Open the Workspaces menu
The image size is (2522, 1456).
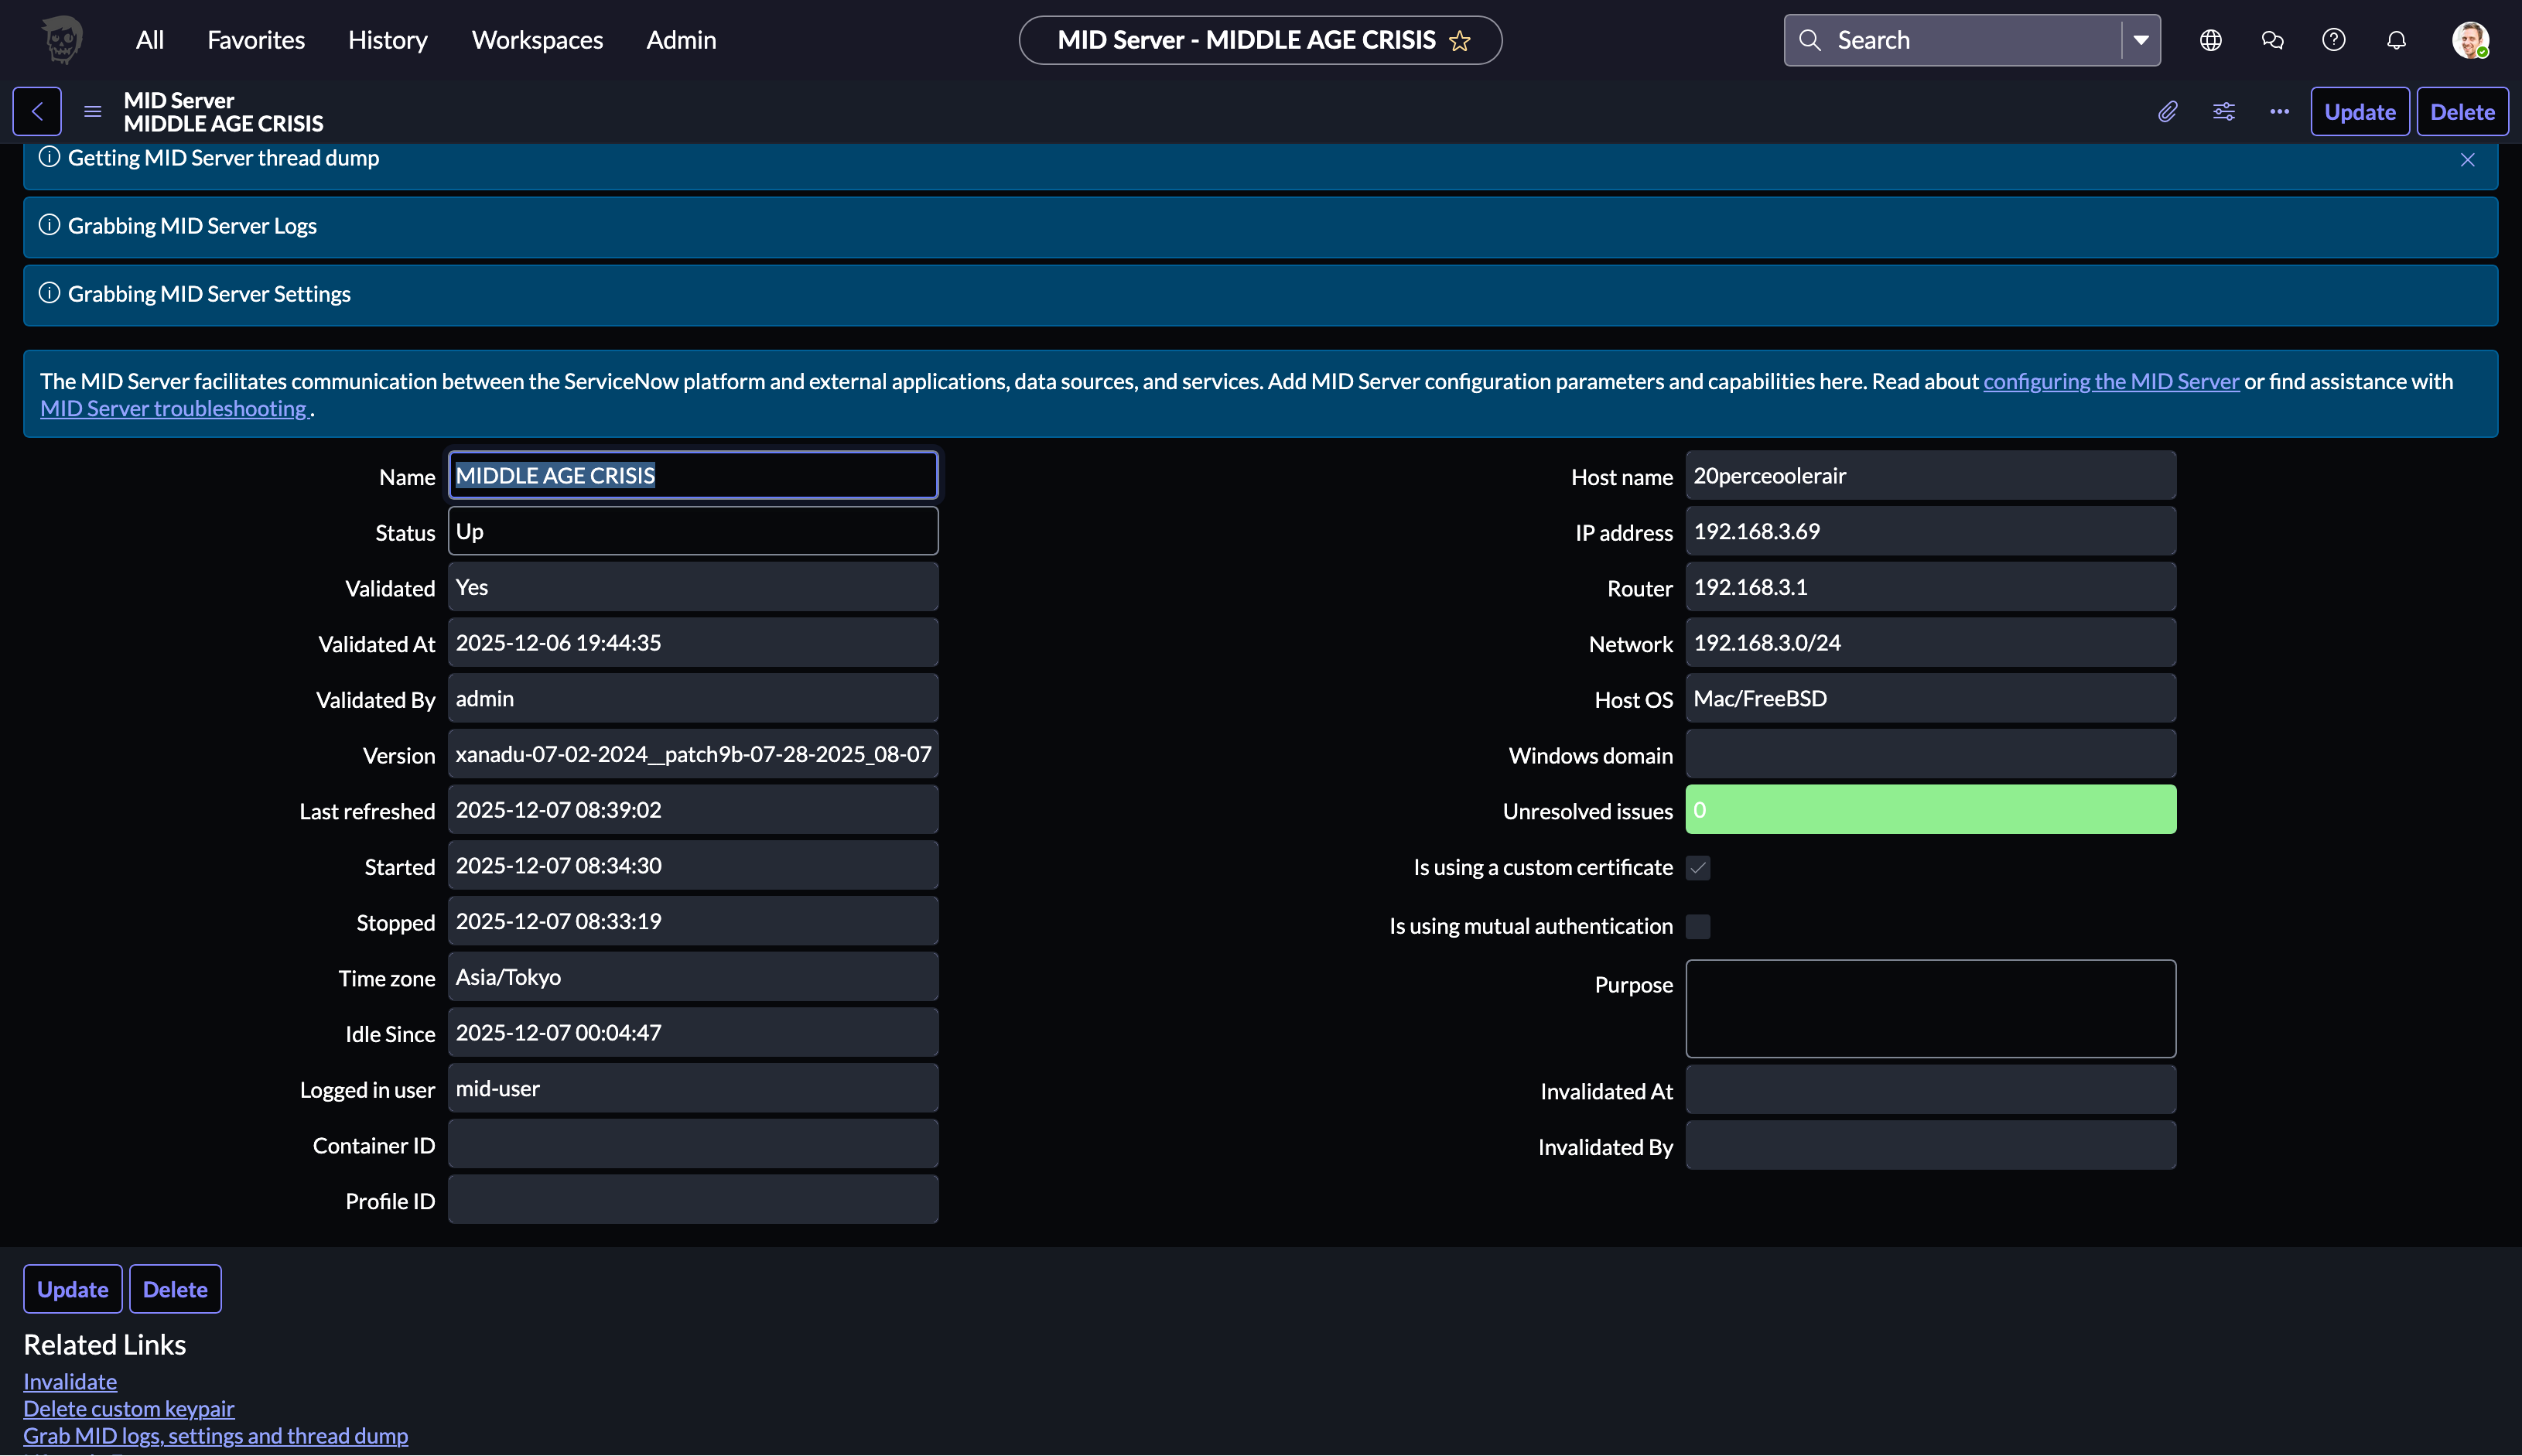(x=537, y=40)
